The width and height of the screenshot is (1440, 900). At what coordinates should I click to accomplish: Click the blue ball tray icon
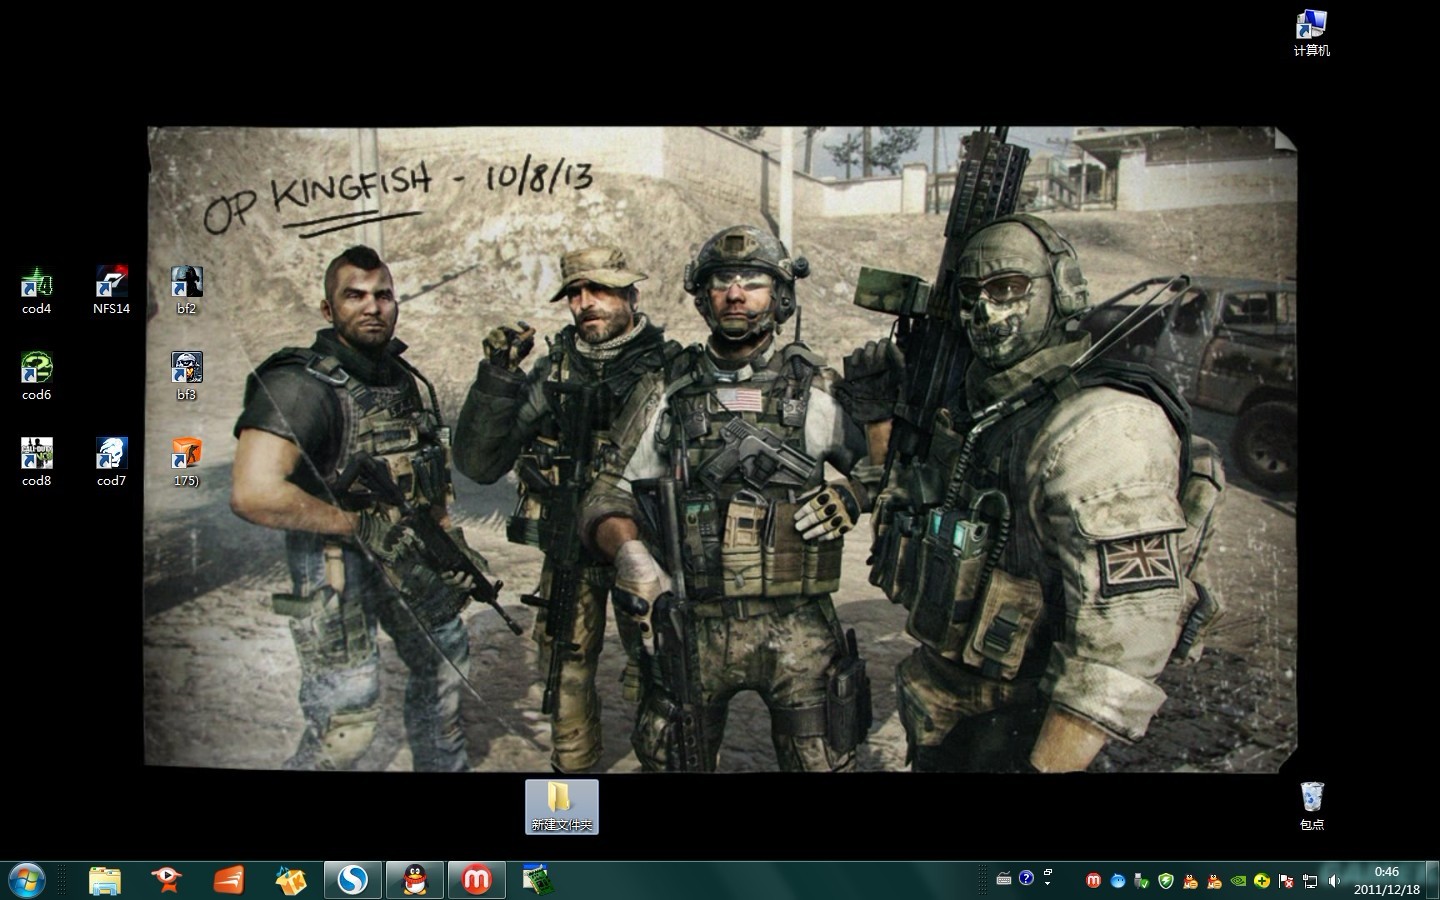pyautogui.click(x=1118, y=881)
